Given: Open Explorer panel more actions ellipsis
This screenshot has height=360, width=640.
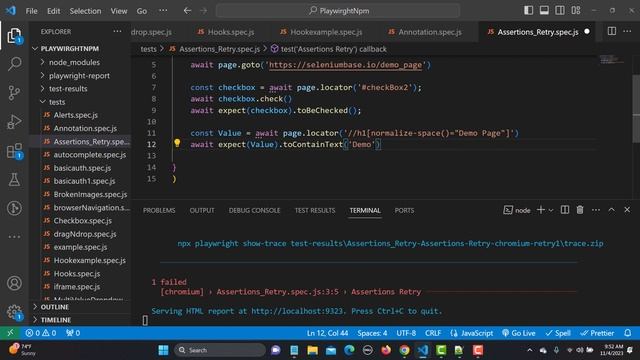Looking at the screenshot, I should (117, 31).
